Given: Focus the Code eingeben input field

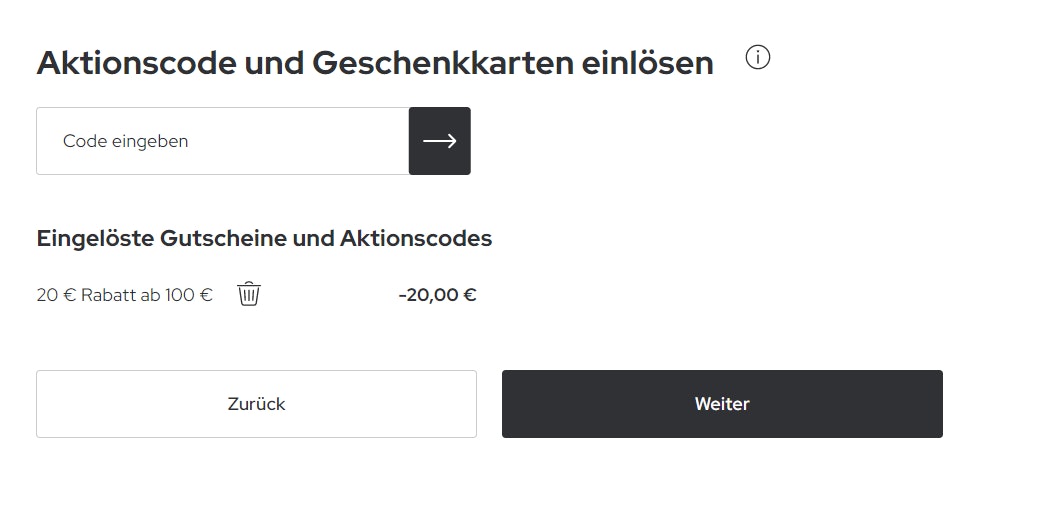Looking at the screenshot, I should tap(222, 141).
